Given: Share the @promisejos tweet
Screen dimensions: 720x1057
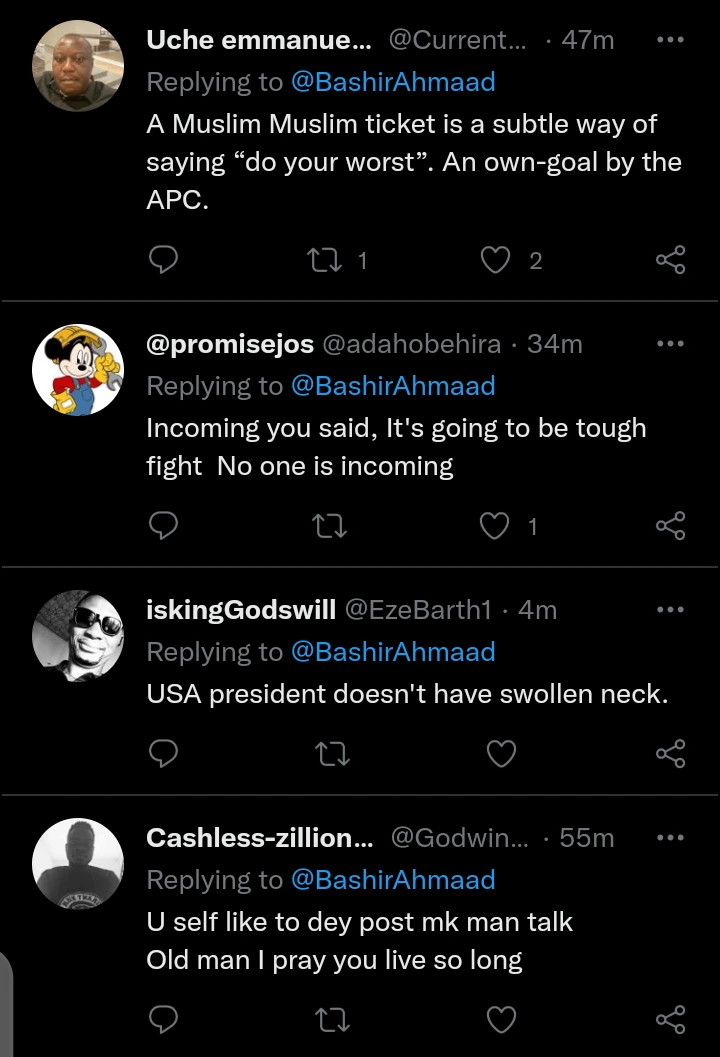Looking at the screenshot, I should [x=670, y=526].
